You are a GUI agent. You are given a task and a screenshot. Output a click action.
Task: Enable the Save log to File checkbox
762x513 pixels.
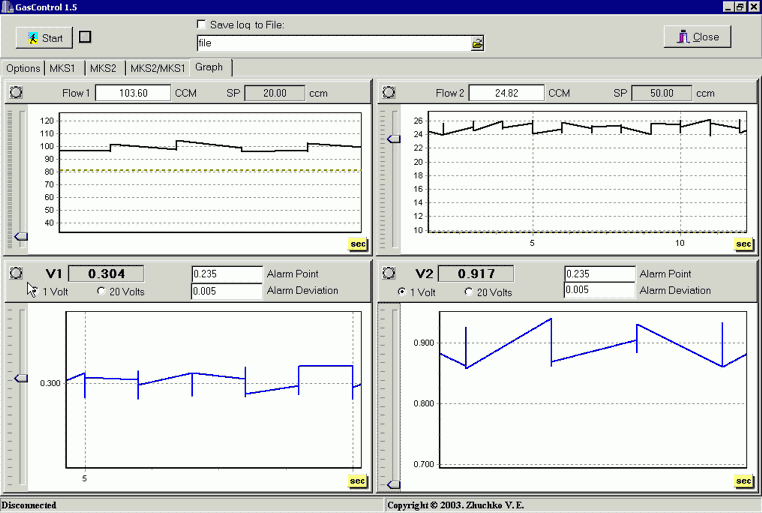(203, 24)
